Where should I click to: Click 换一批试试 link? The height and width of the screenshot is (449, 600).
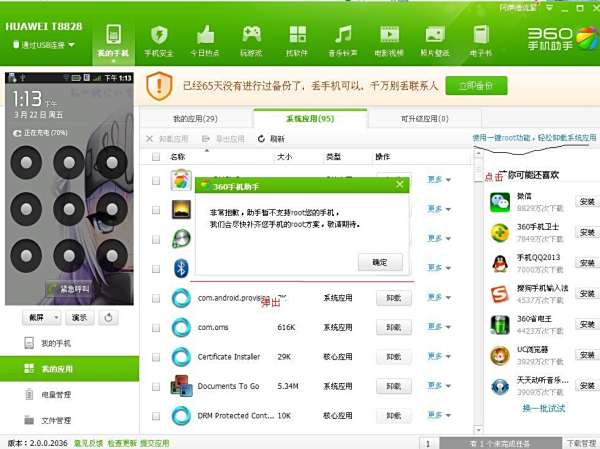click(x=543, y=408)
